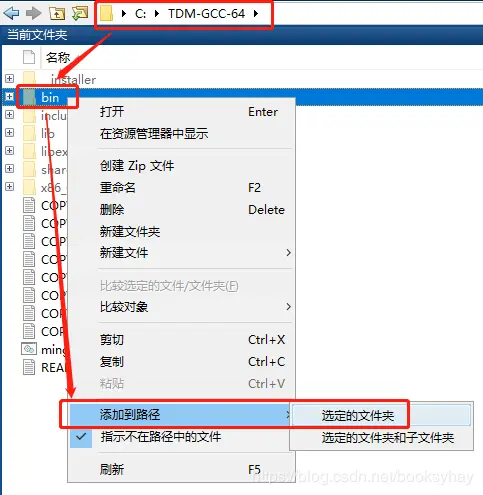
Task: Click C: drive in address path
Action: click(140, 14)
